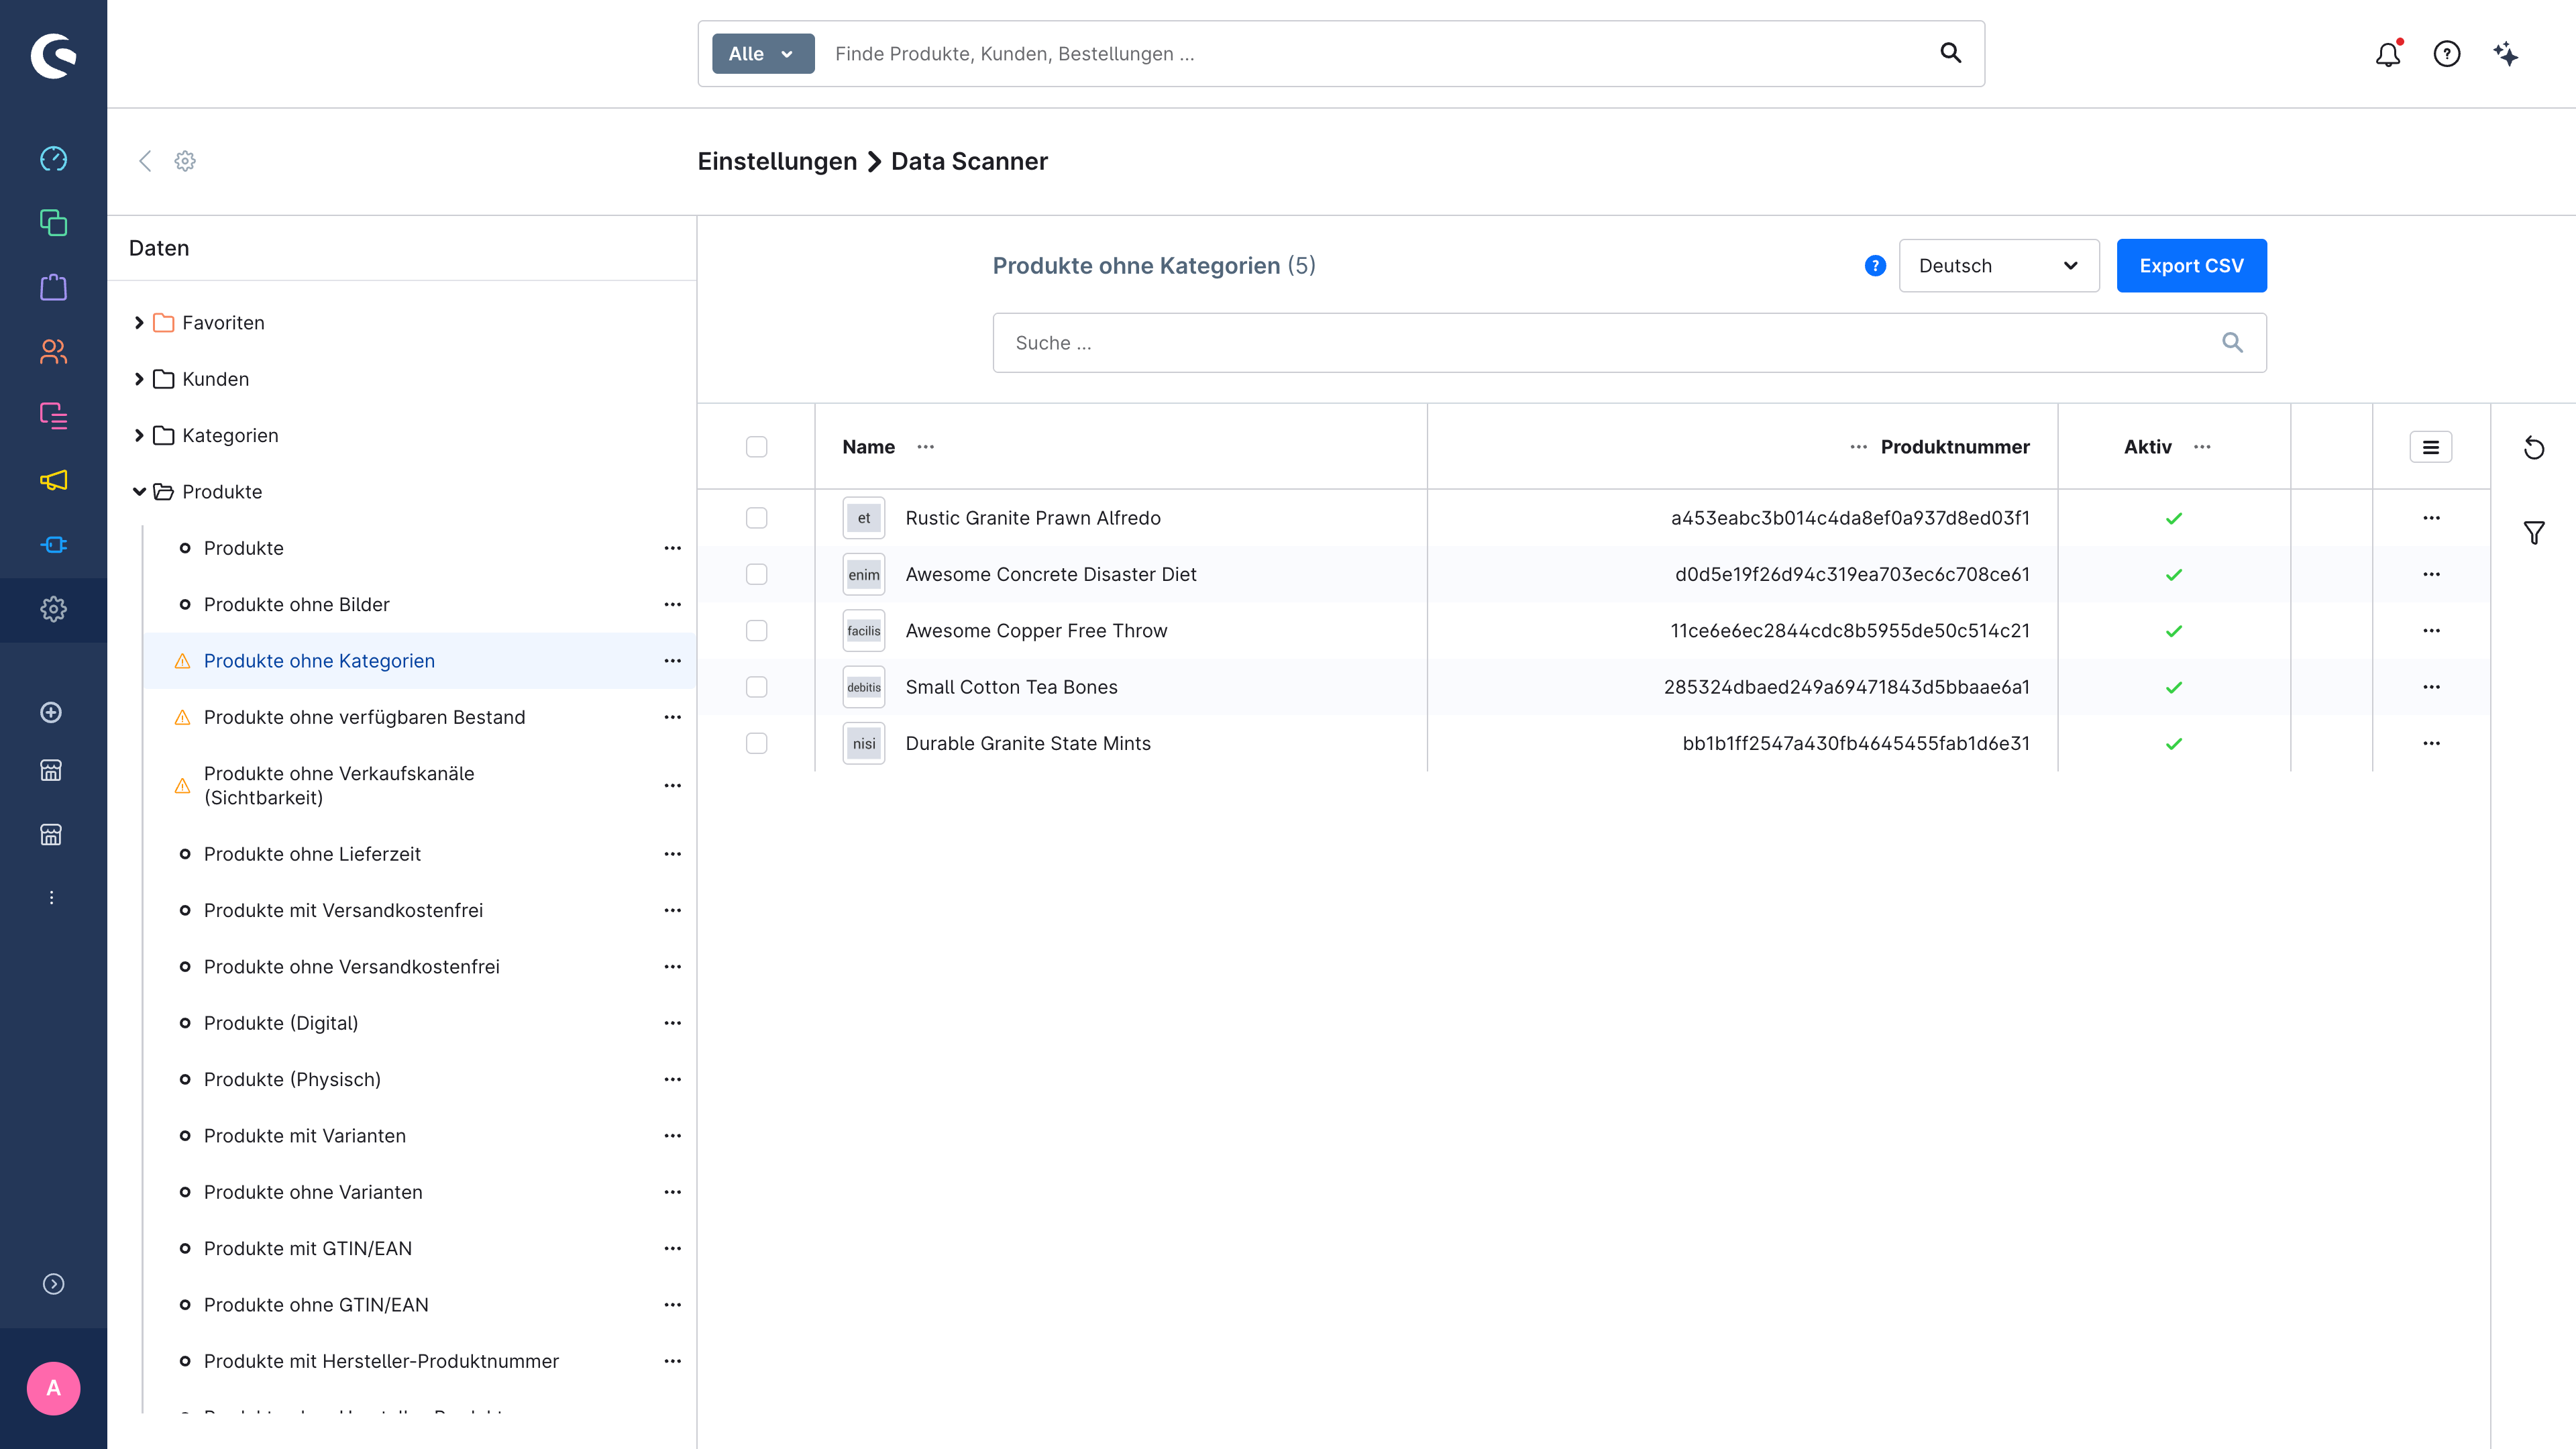
Task: Open Produkte mit GTIN/EAN entry
Action: tap(308, 1248)
